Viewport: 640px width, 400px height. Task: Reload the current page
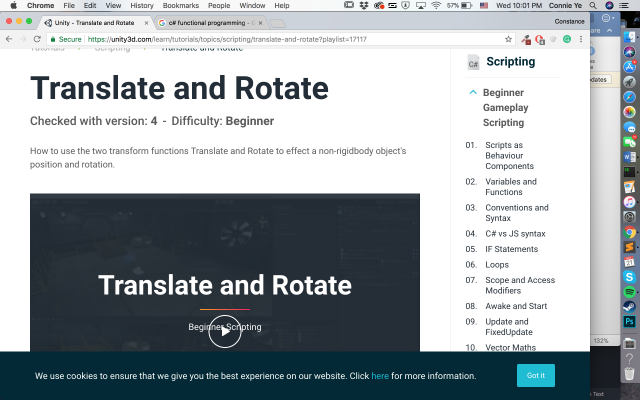(37, 39)
